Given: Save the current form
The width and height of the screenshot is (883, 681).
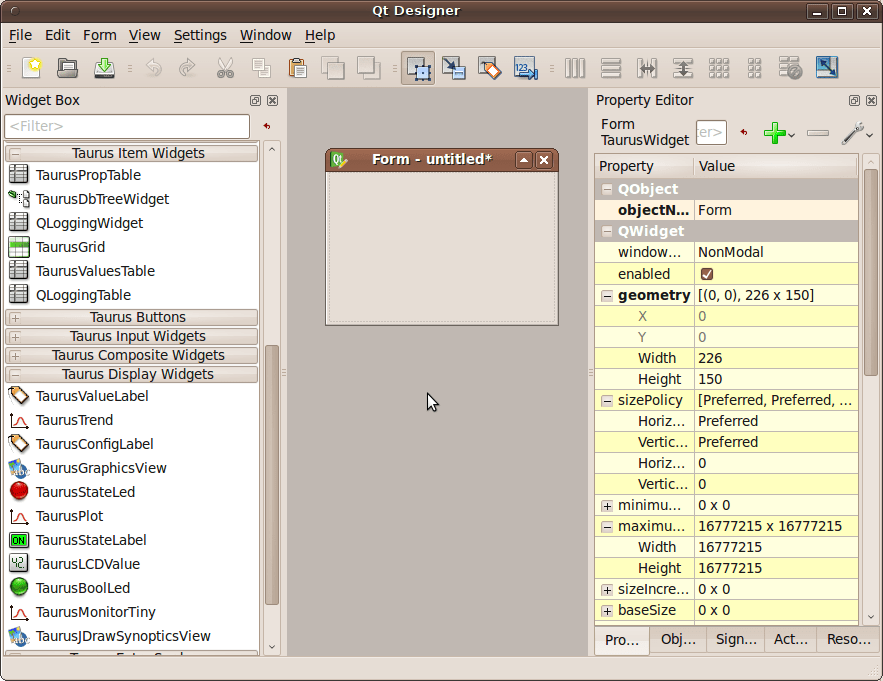Looking at the screenshot, I should pos(103,67).
